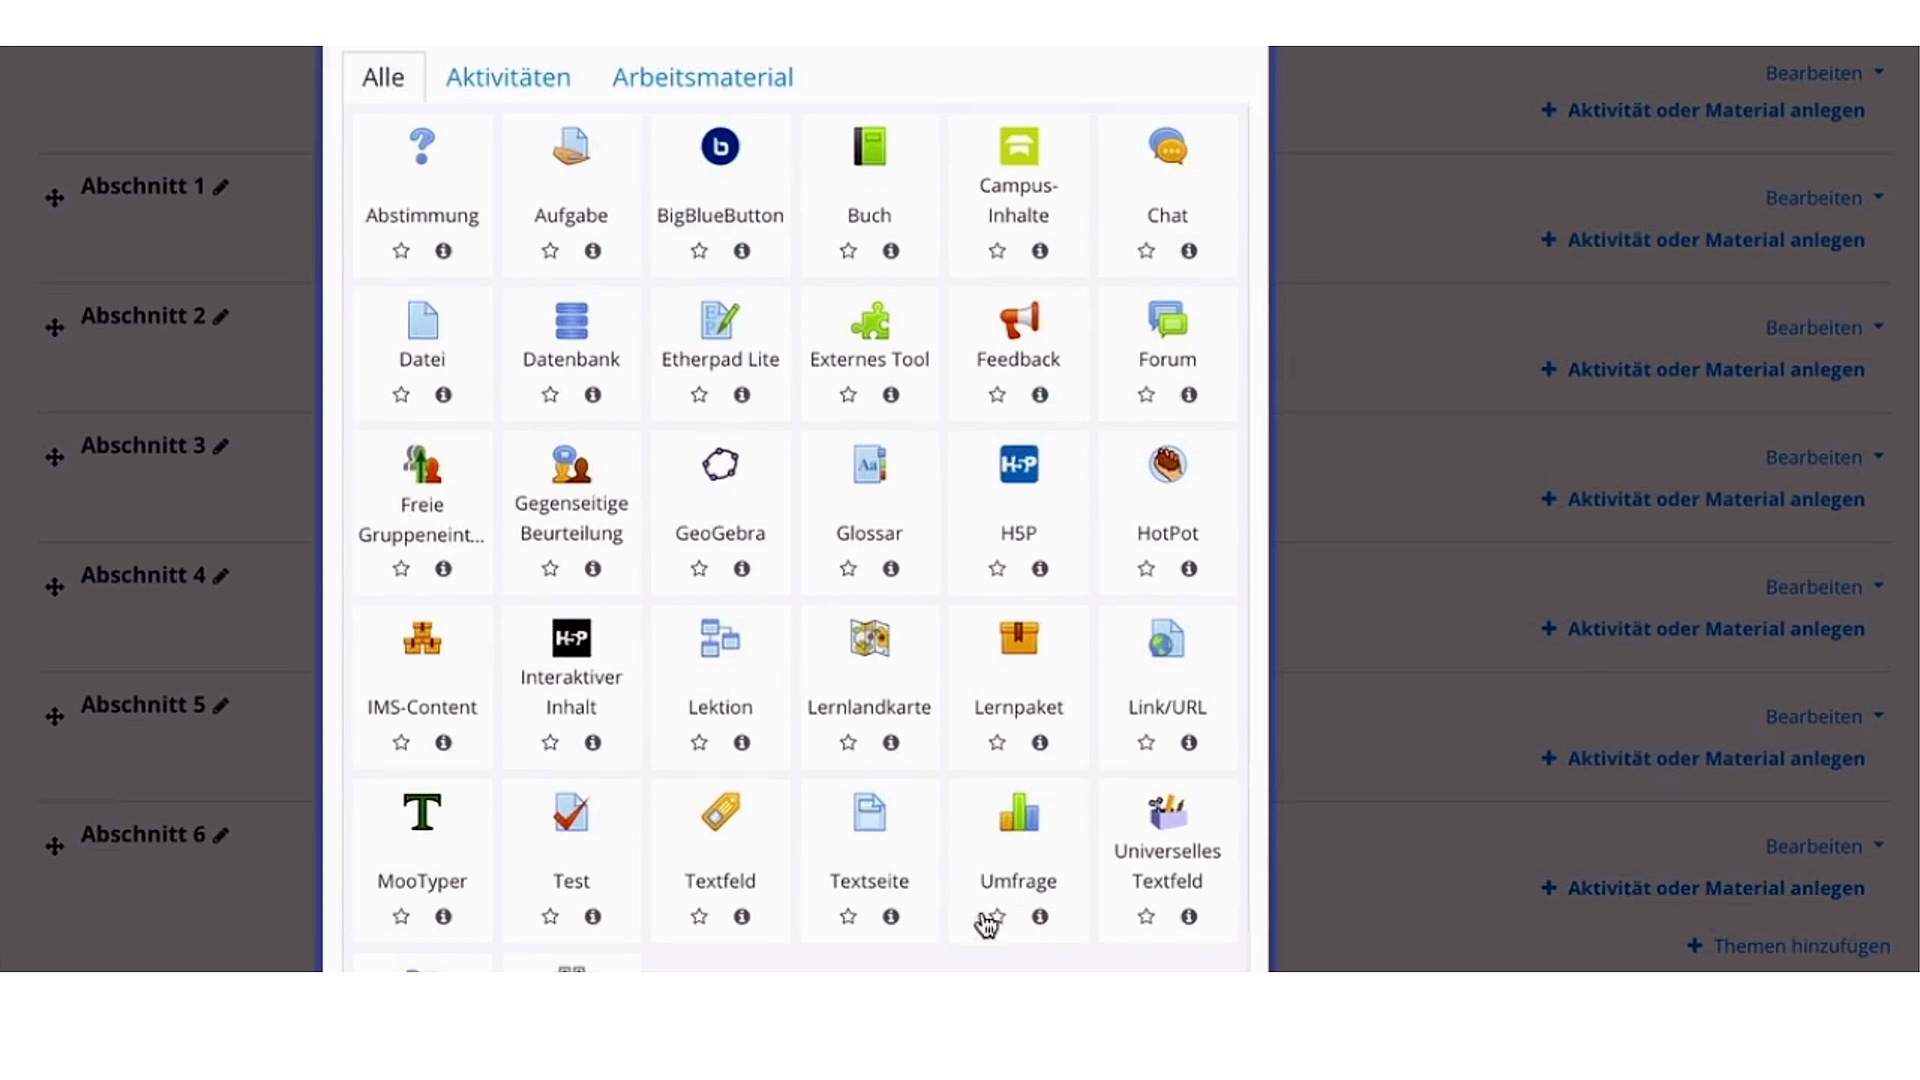Star the Abstimmung activity as favorite
Image resolution: width=1920 pixels, height=1080 pixels.
(401, 251)
